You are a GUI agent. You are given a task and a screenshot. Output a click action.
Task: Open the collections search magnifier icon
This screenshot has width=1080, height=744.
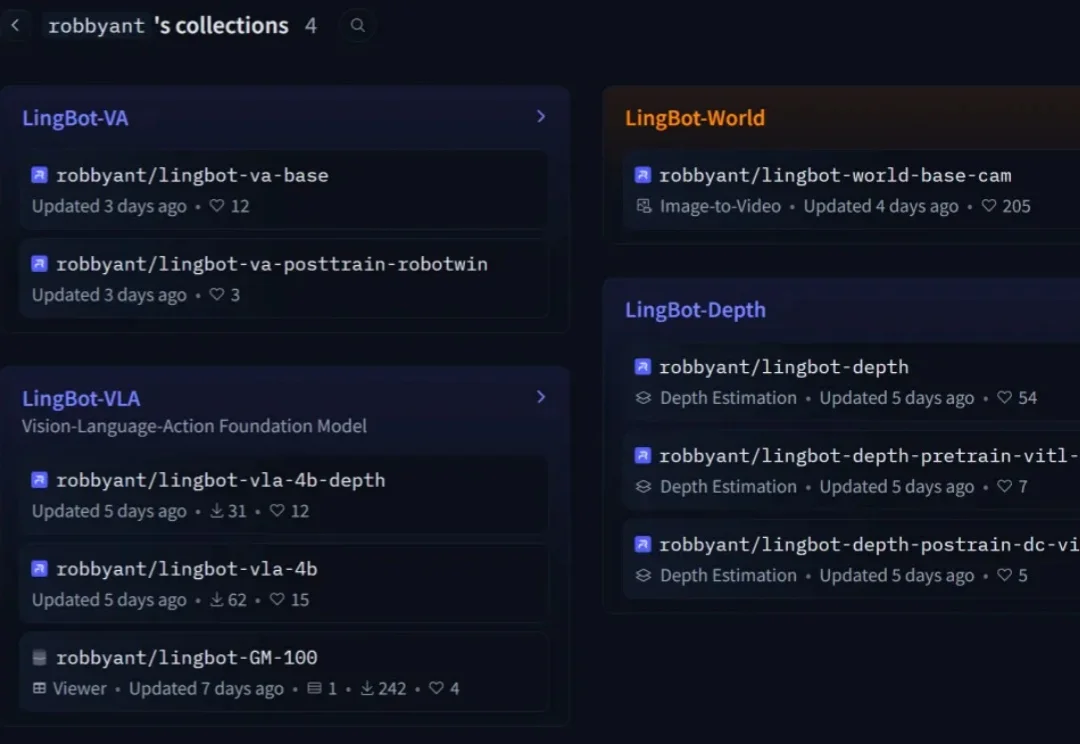tap(357, 26)
